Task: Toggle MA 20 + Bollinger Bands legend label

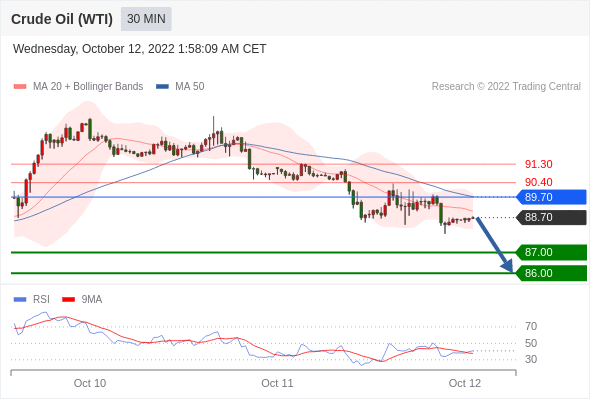Action: 88,87
